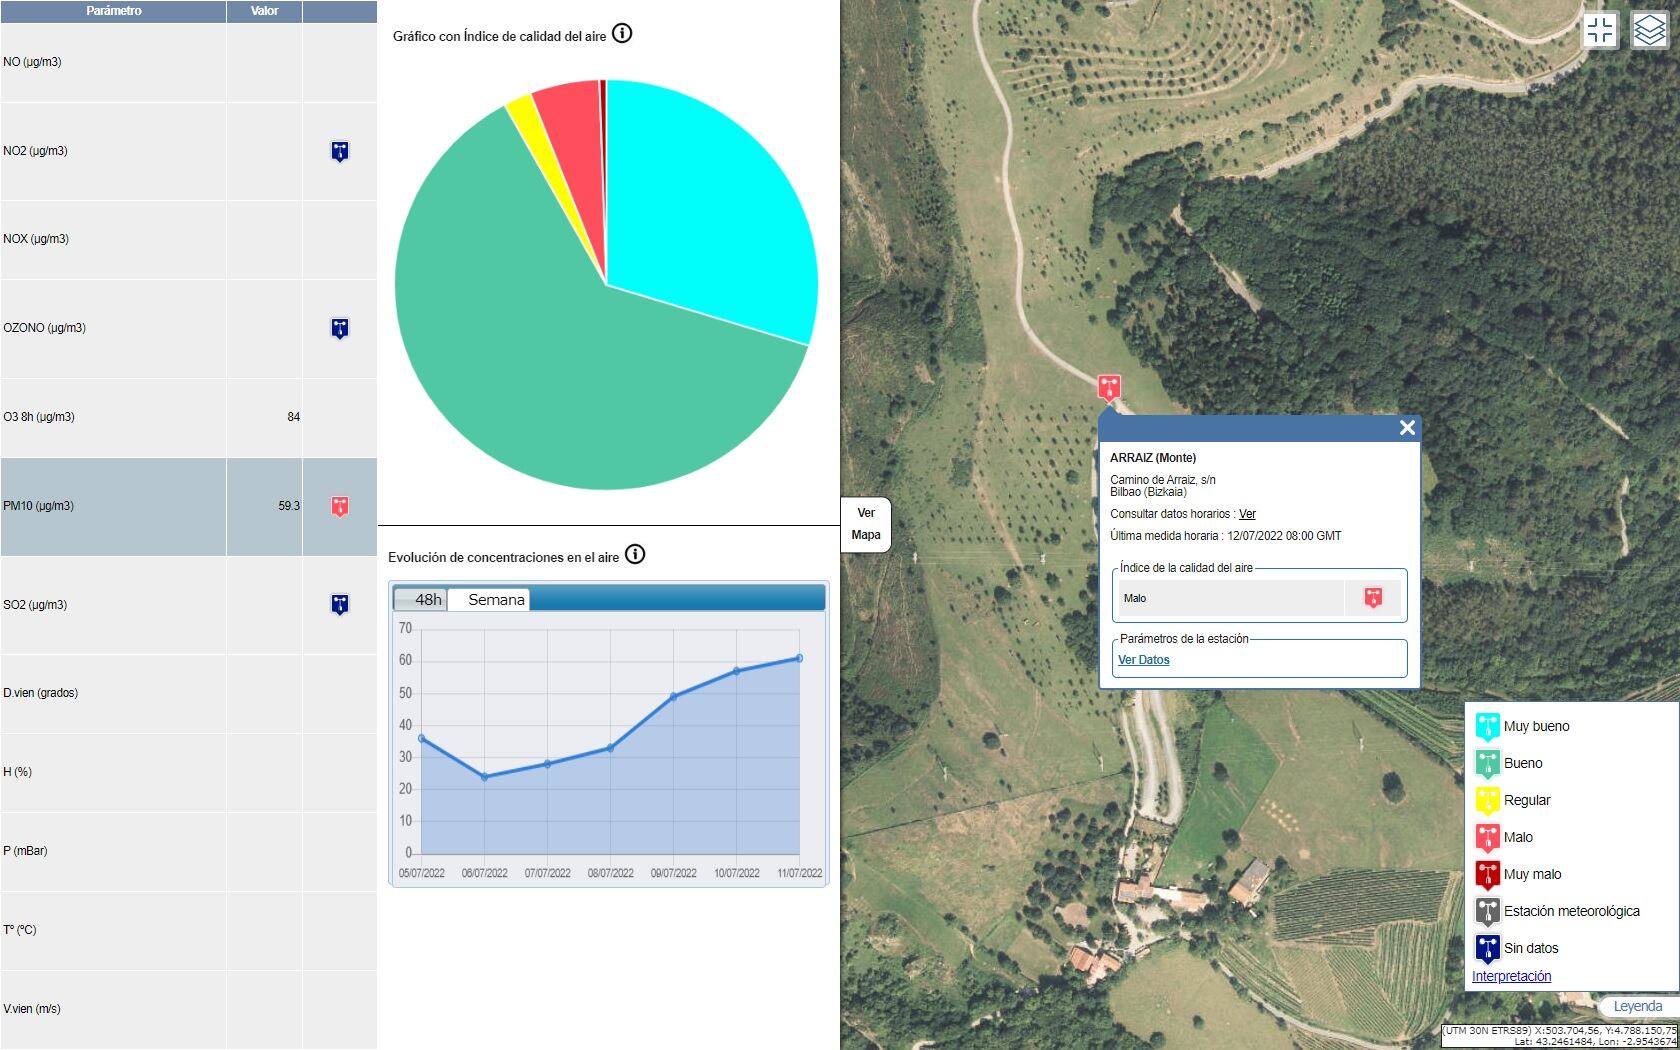Viewport: 1680px width, 1050px height.
Task: Select the NOX (µg/m3) row
Action: tap(188, 239)
